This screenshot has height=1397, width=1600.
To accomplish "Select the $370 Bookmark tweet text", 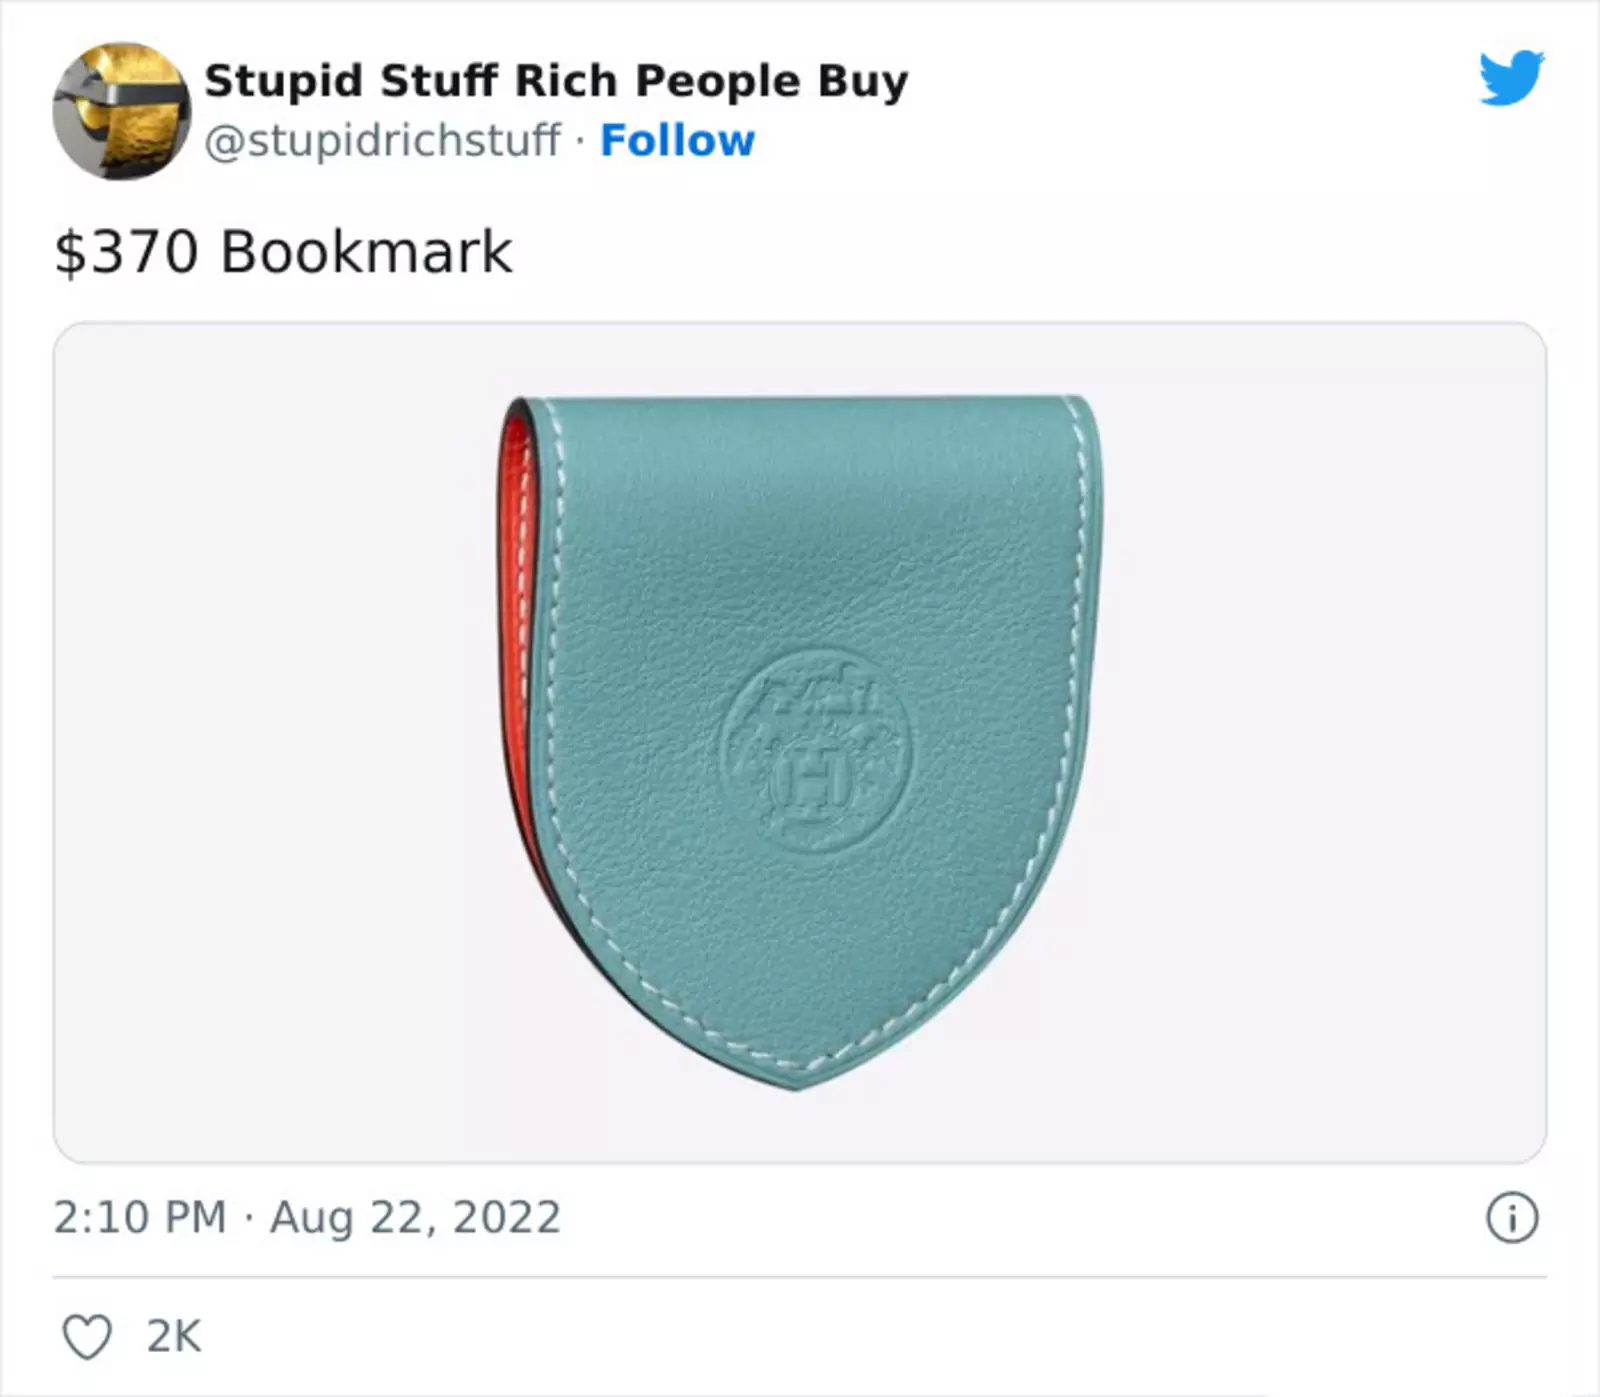I will click(x=283, y=251).
